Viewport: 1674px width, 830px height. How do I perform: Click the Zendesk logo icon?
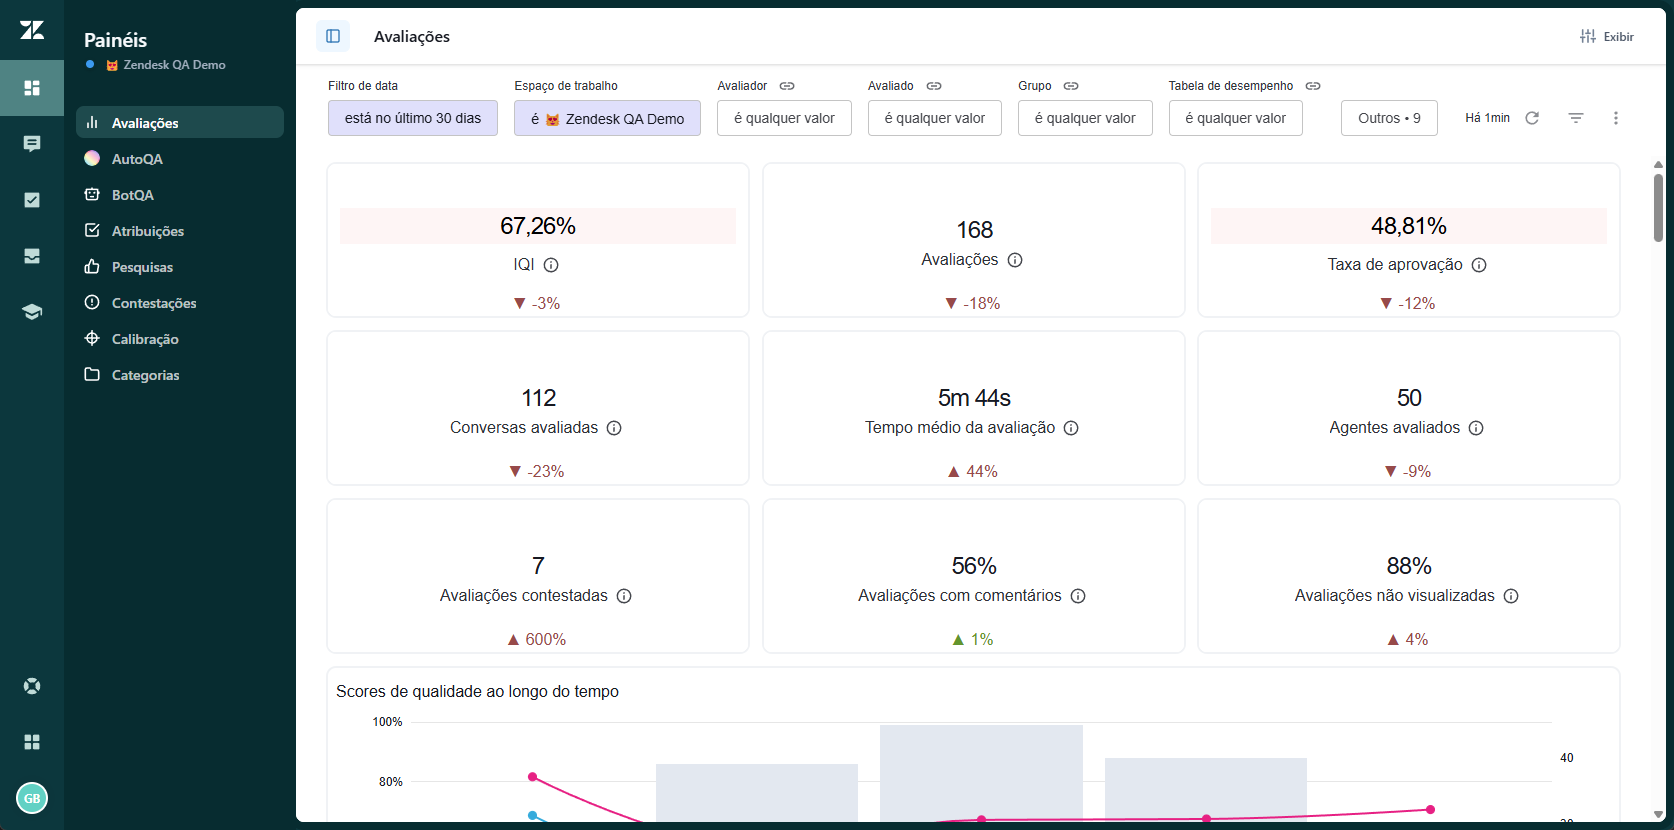[32, 30]
